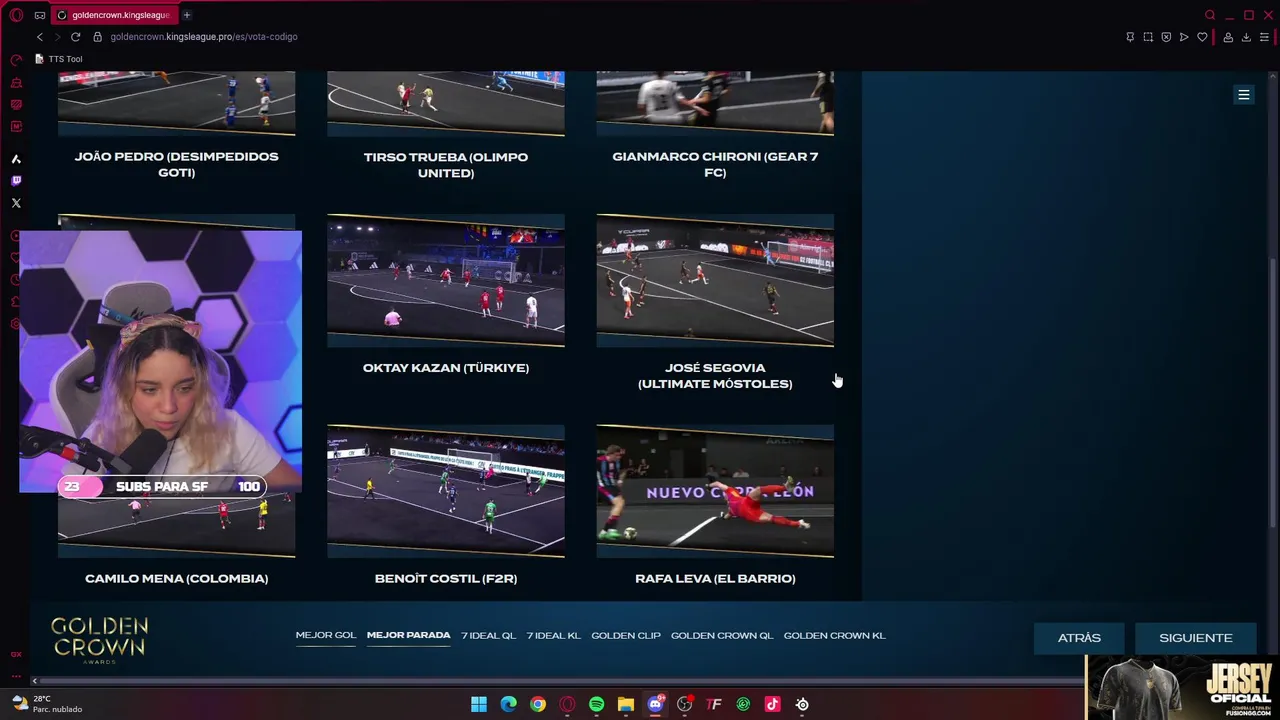Open File Explorer from taskbar
The width and height of the screenshot is (1280, 720).
(x=626, y=704)
